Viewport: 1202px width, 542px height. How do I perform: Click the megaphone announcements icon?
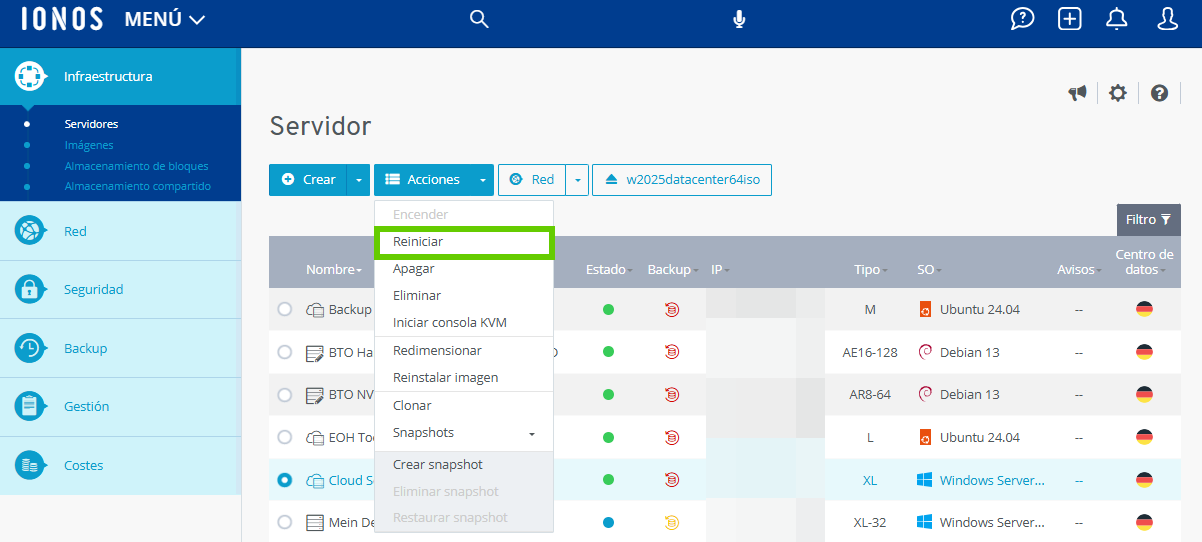[1077, 93]
